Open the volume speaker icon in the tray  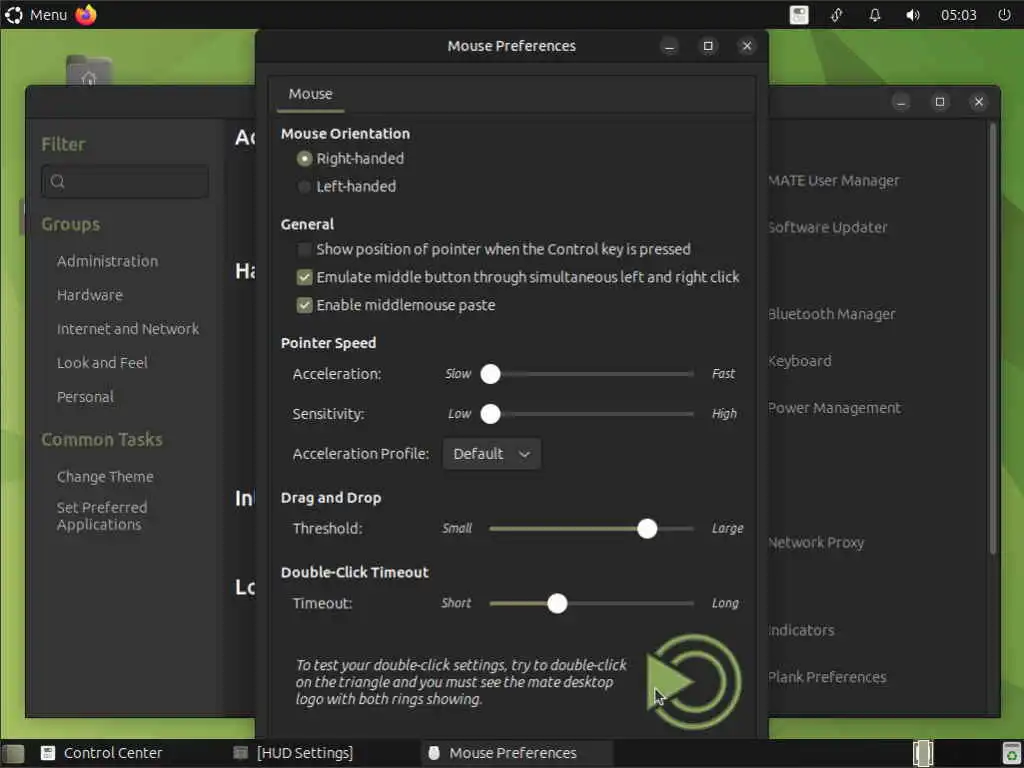(x=912, y=14)
